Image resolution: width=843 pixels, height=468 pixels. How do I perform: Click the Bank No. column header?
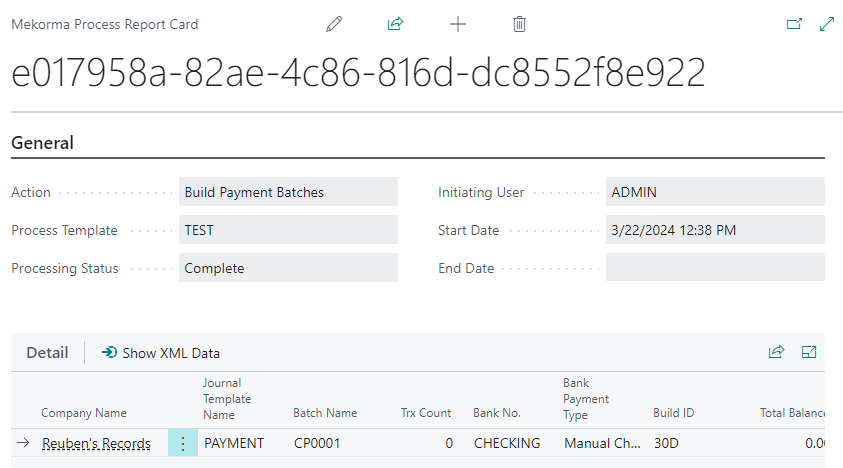(497, 413)
